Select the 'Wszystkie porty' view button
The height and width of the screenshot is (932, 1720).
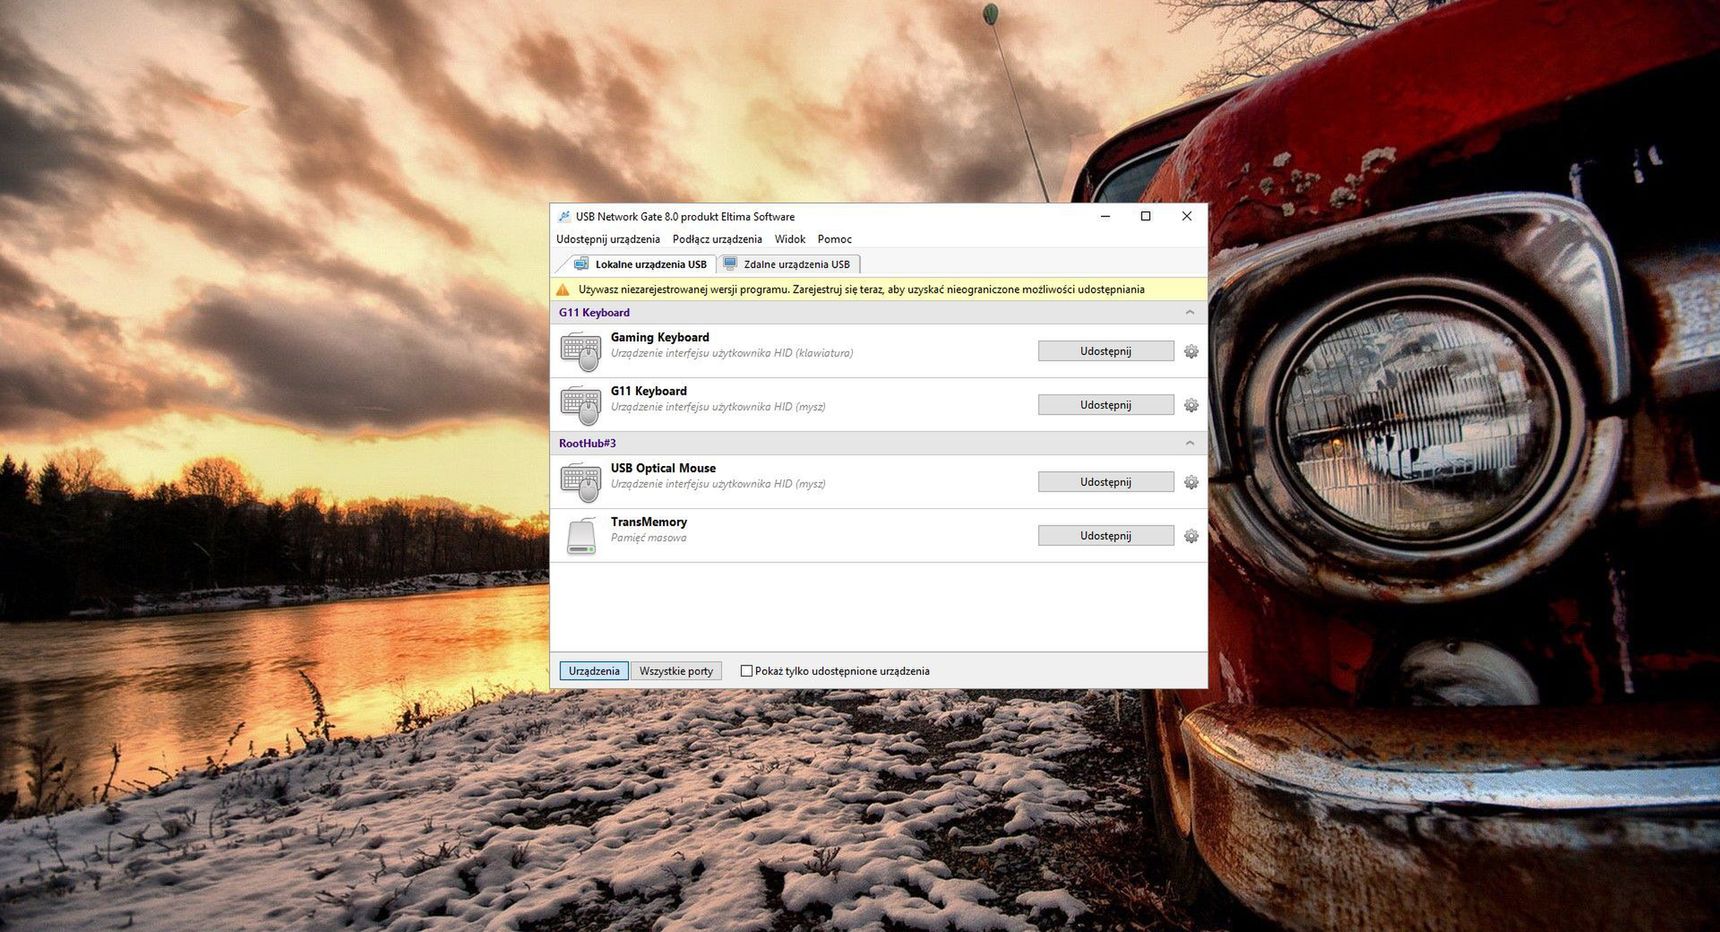coord(676,671)
